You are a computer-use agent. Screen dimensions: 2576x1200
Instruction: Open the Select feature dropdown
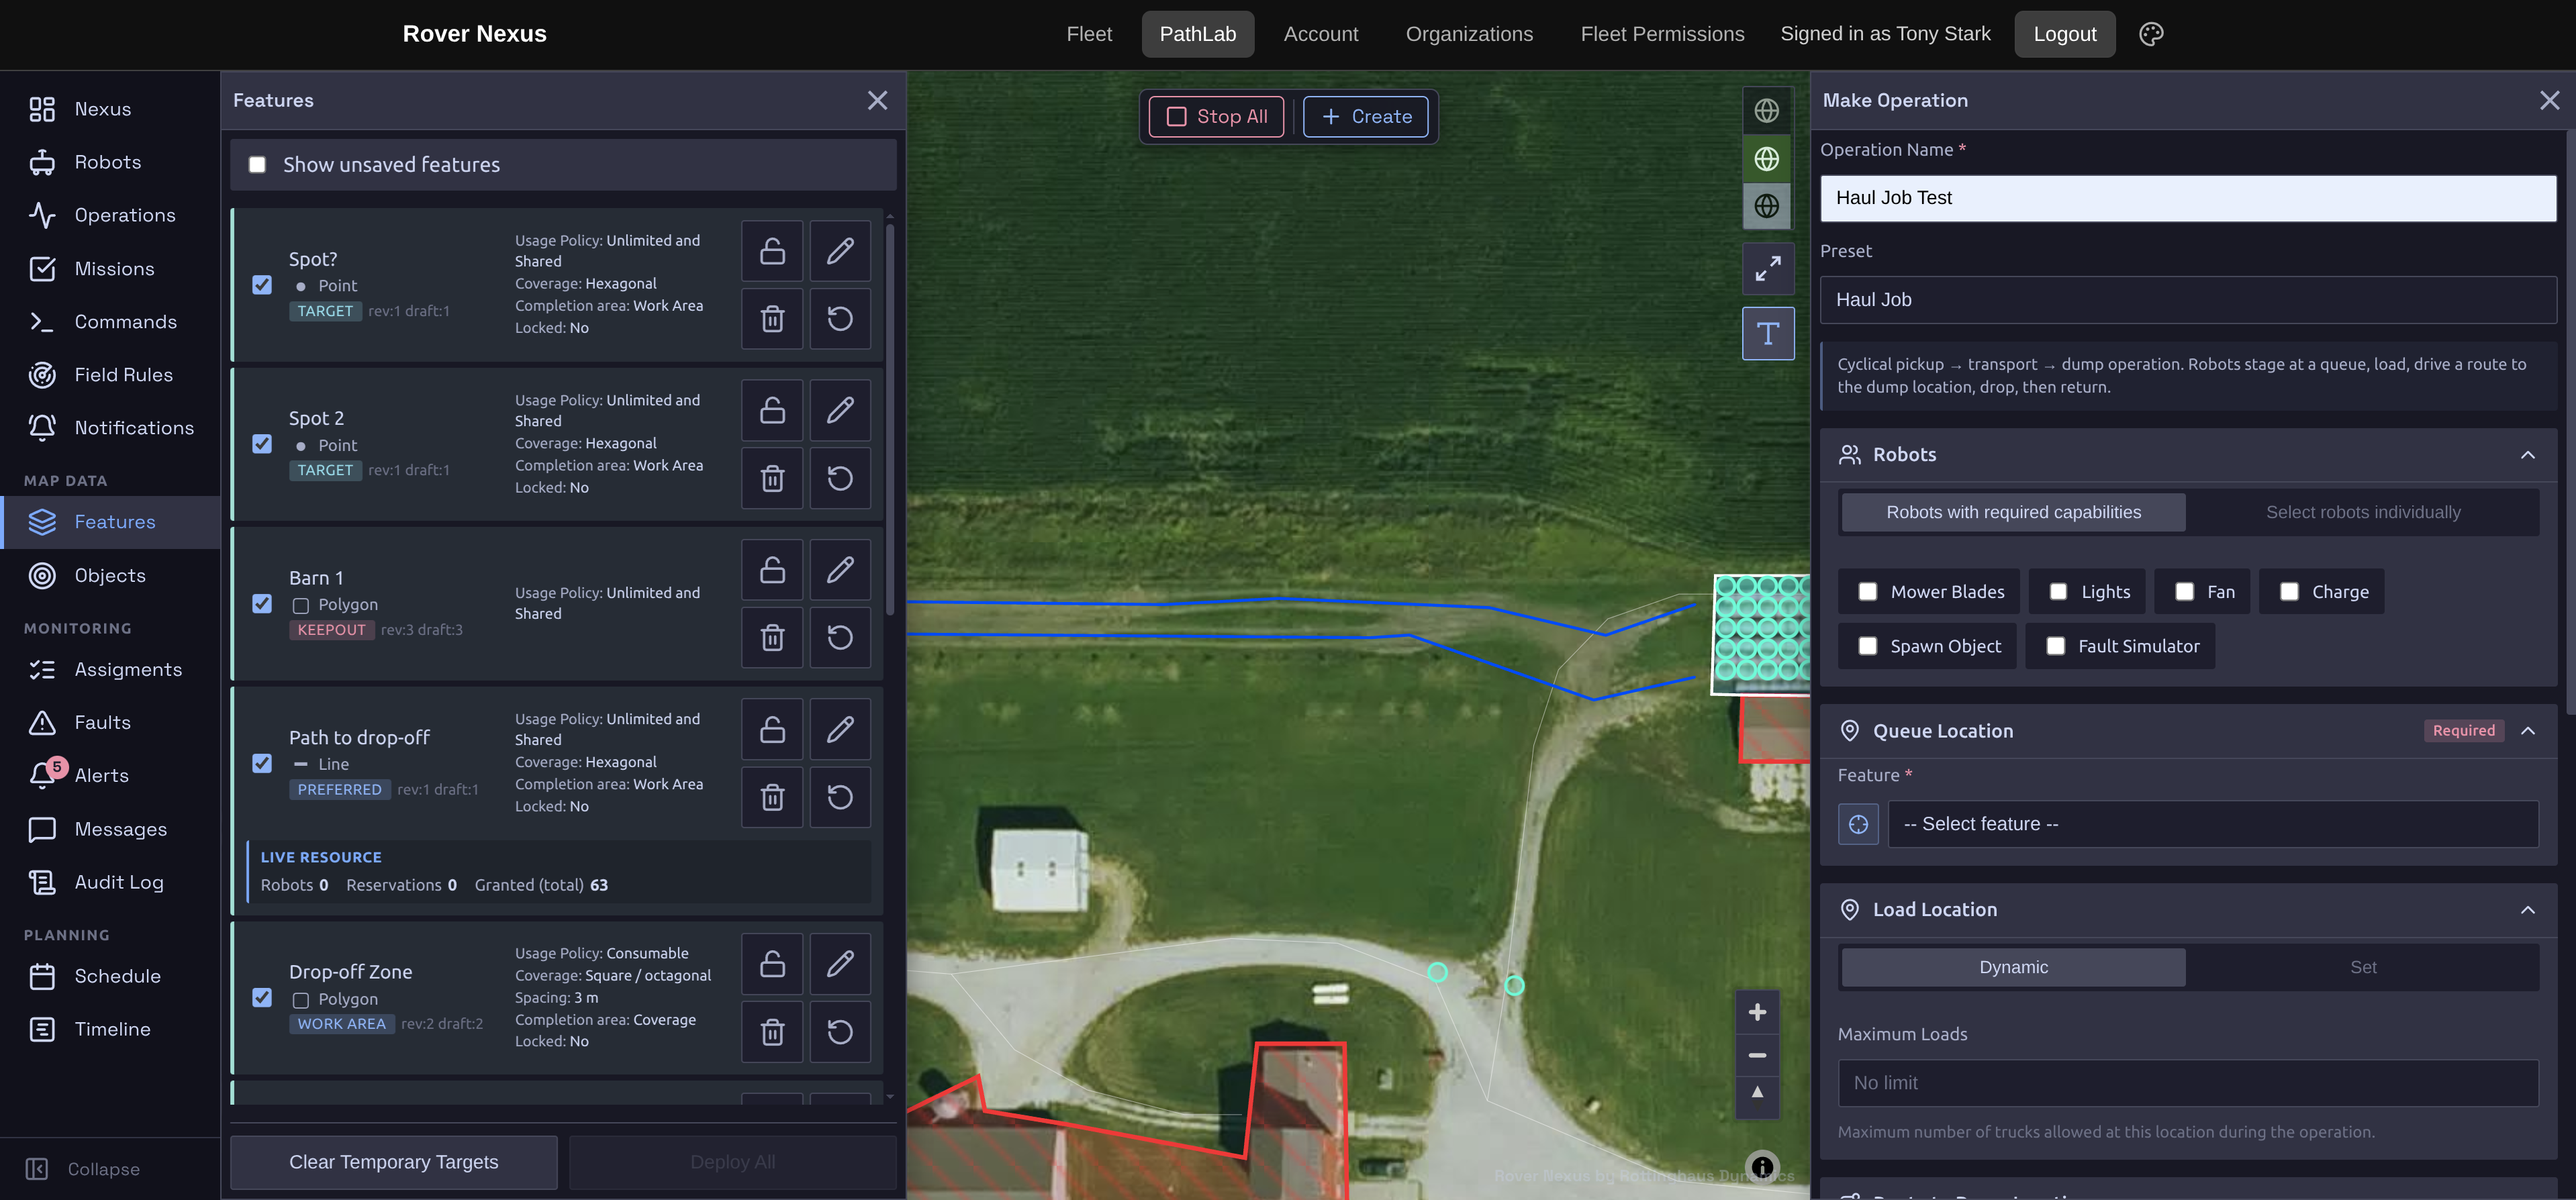2212,824
